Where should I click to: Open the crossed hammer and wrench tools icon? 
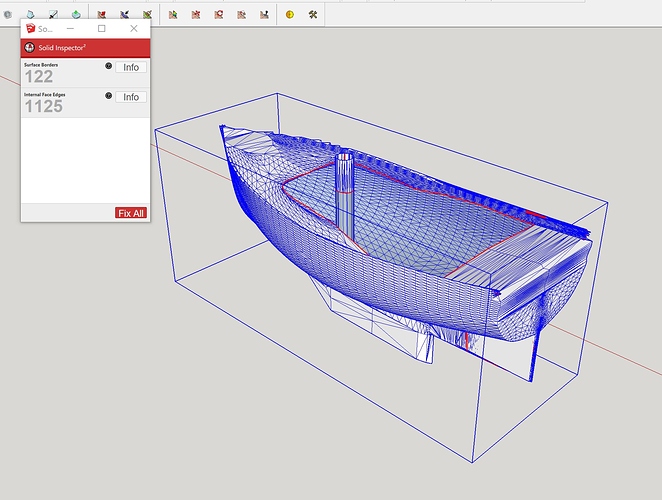pyautogui.click(x=313, y=15)
